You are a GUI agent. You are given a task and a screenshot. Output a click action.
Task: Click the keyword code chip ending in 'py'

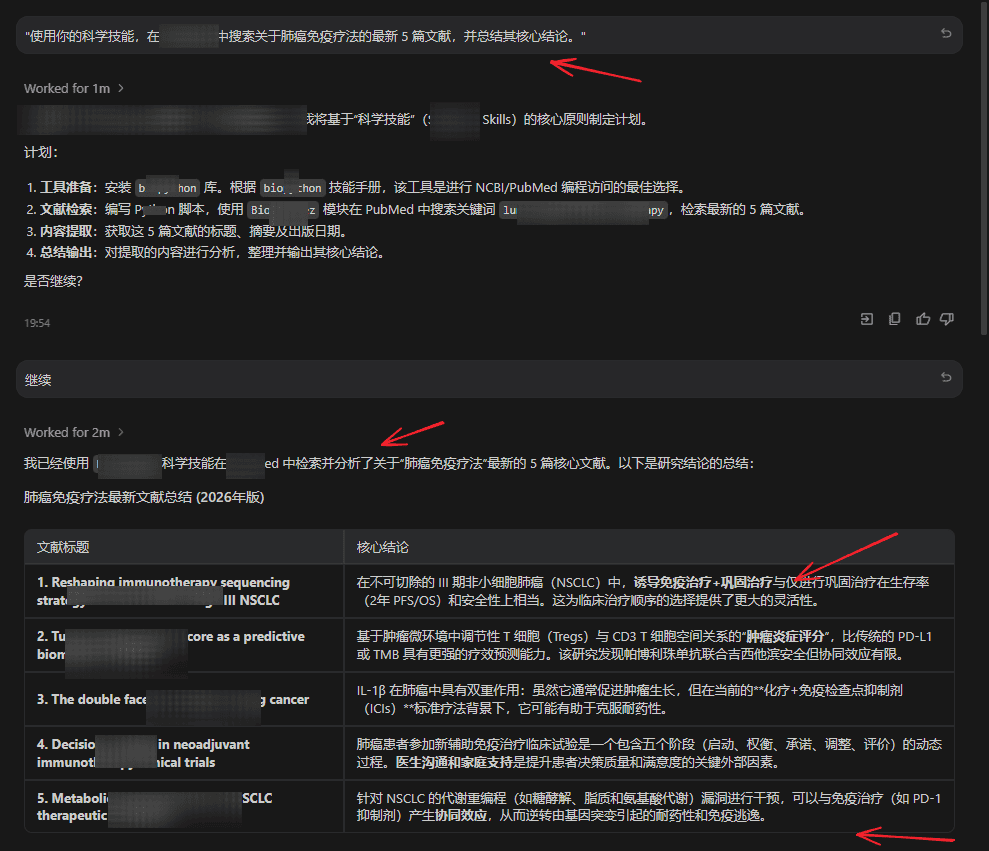583,209
